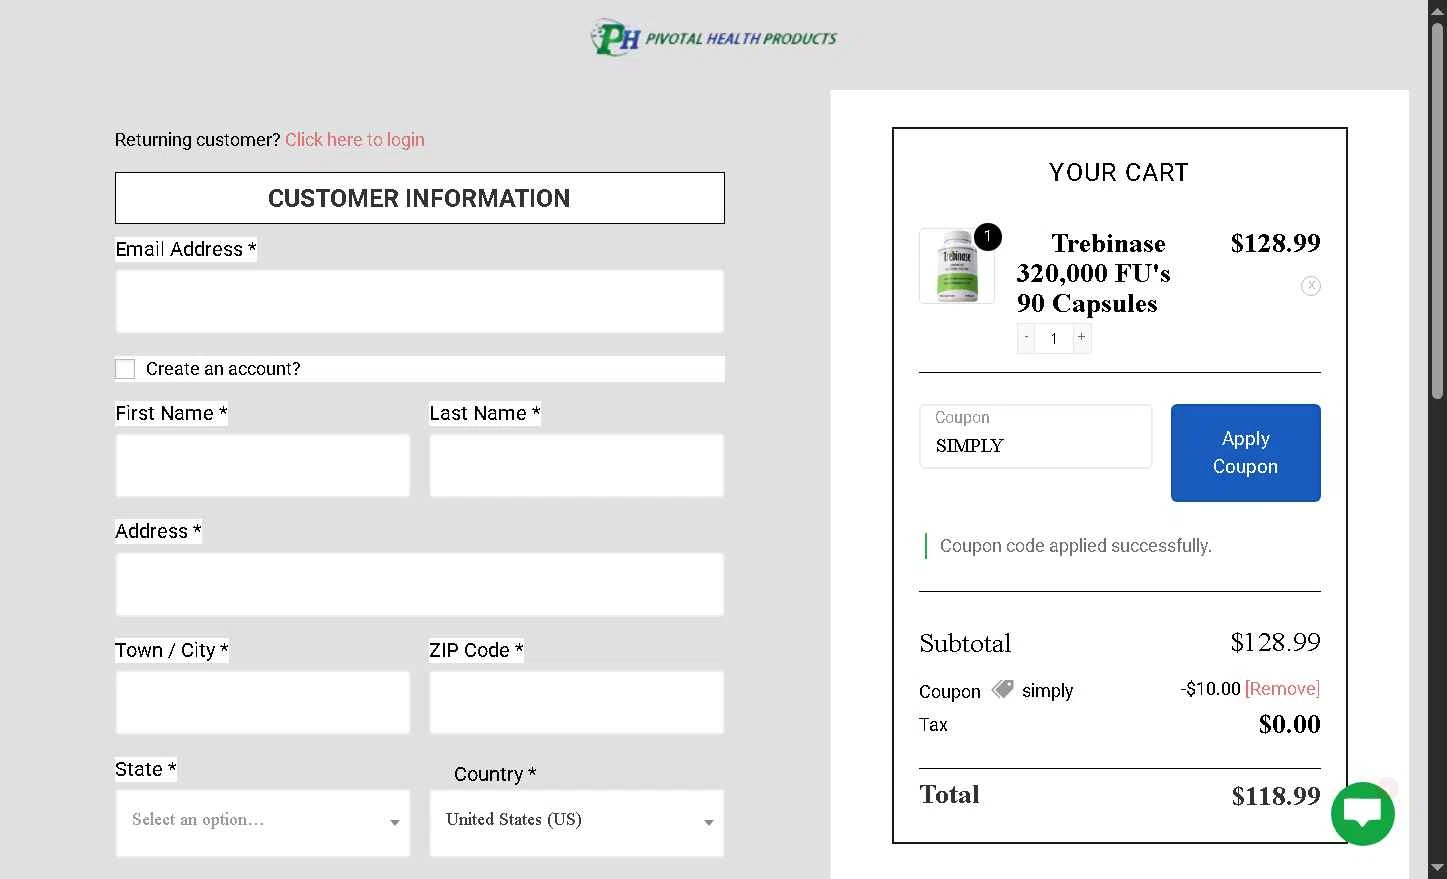The height and width of the screenshot is (879, 1447).
Task: Click the Coupon code field with SIMPLY
Action: click(1035, 436)
